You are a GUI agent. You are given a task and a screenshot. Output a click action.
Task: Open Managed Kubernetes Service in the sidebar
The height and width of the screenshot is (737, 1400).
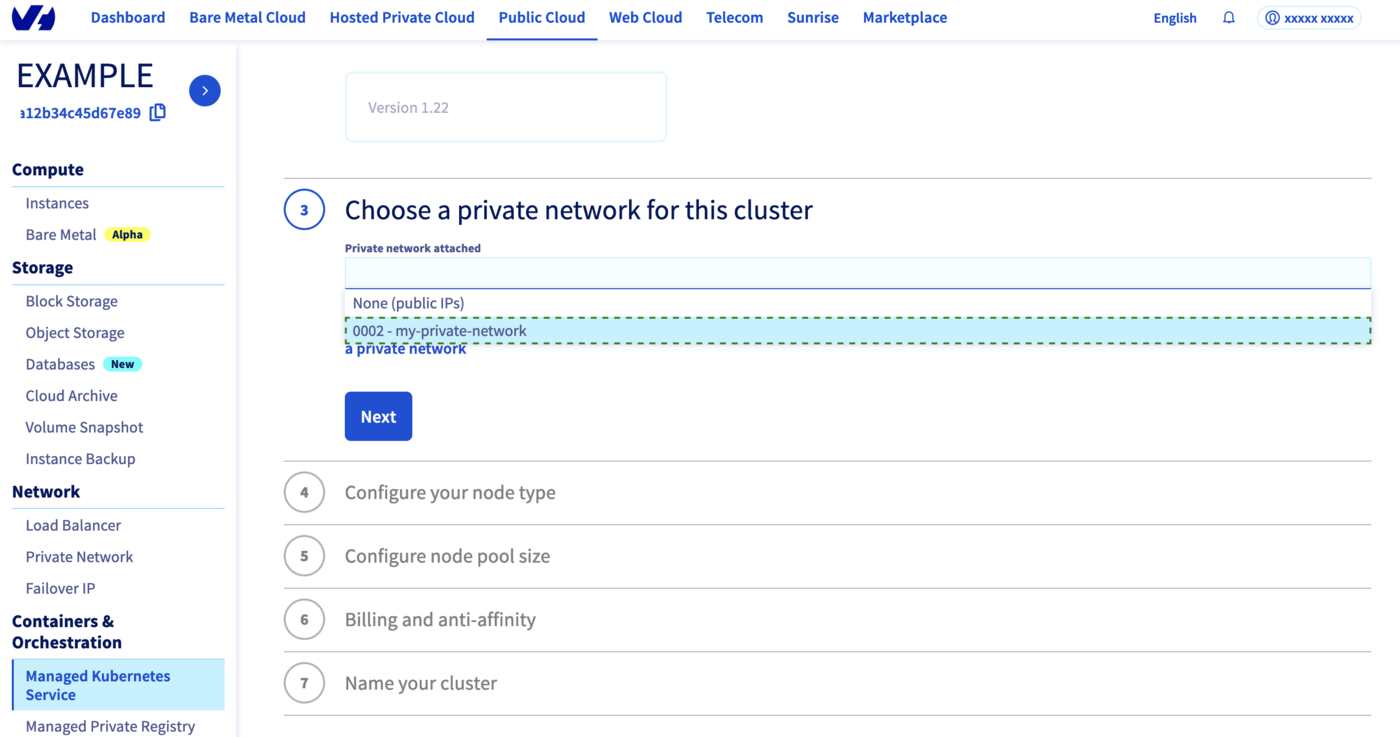[97, 685]
